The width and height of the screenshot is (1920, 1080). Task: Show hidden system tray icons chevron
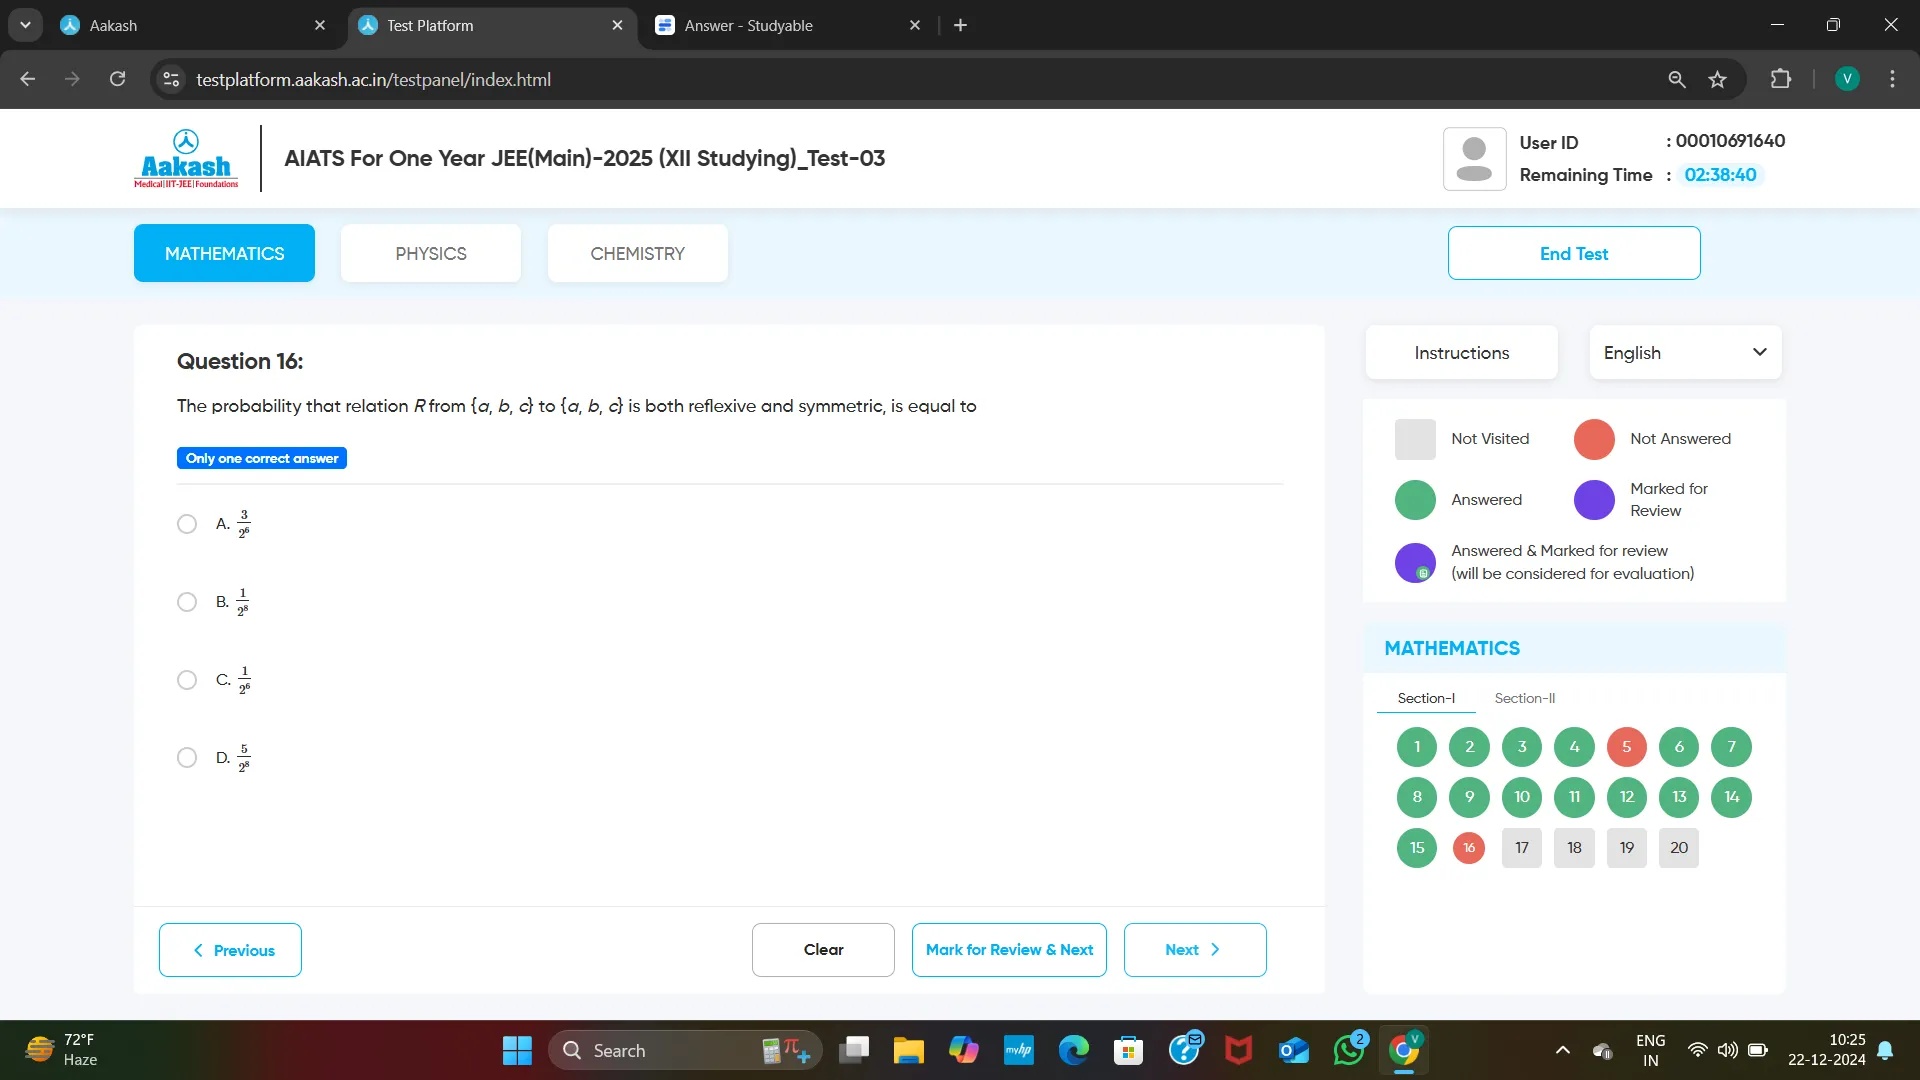tap(1562, 1050)
